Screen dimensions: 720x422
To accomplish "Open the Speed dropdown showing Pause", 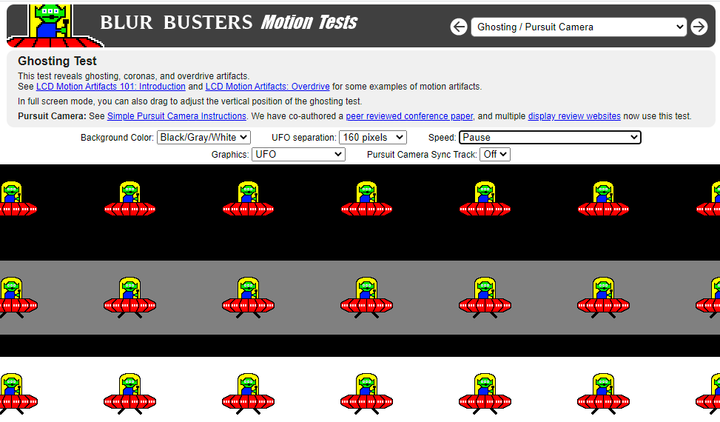I will 550,137.
